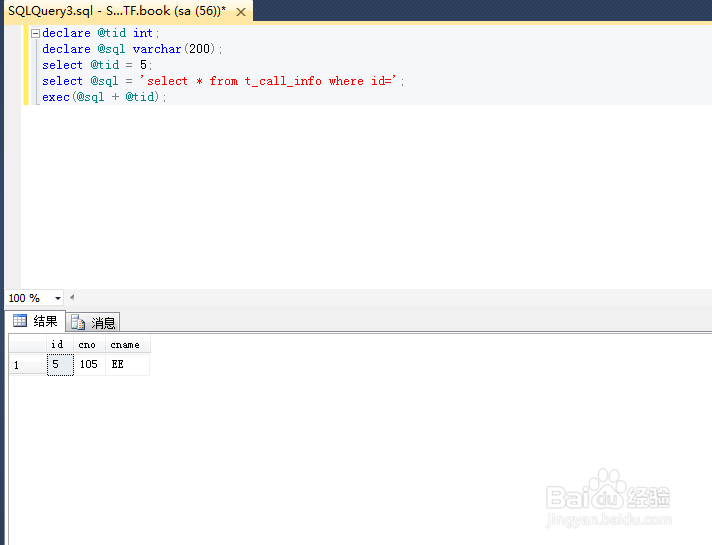712x545 pixels.
Task: Select the cno cell 105
Action: pyautogui.click(x=89, y=365)
